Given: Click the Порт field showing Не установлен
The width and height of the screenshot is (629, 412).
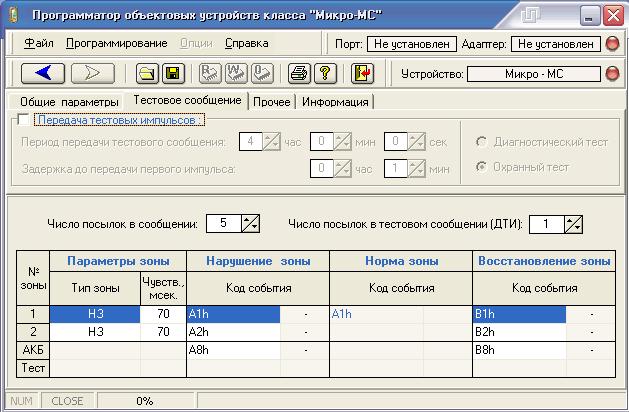Looking at the screenshot, I should coord(412,44).
